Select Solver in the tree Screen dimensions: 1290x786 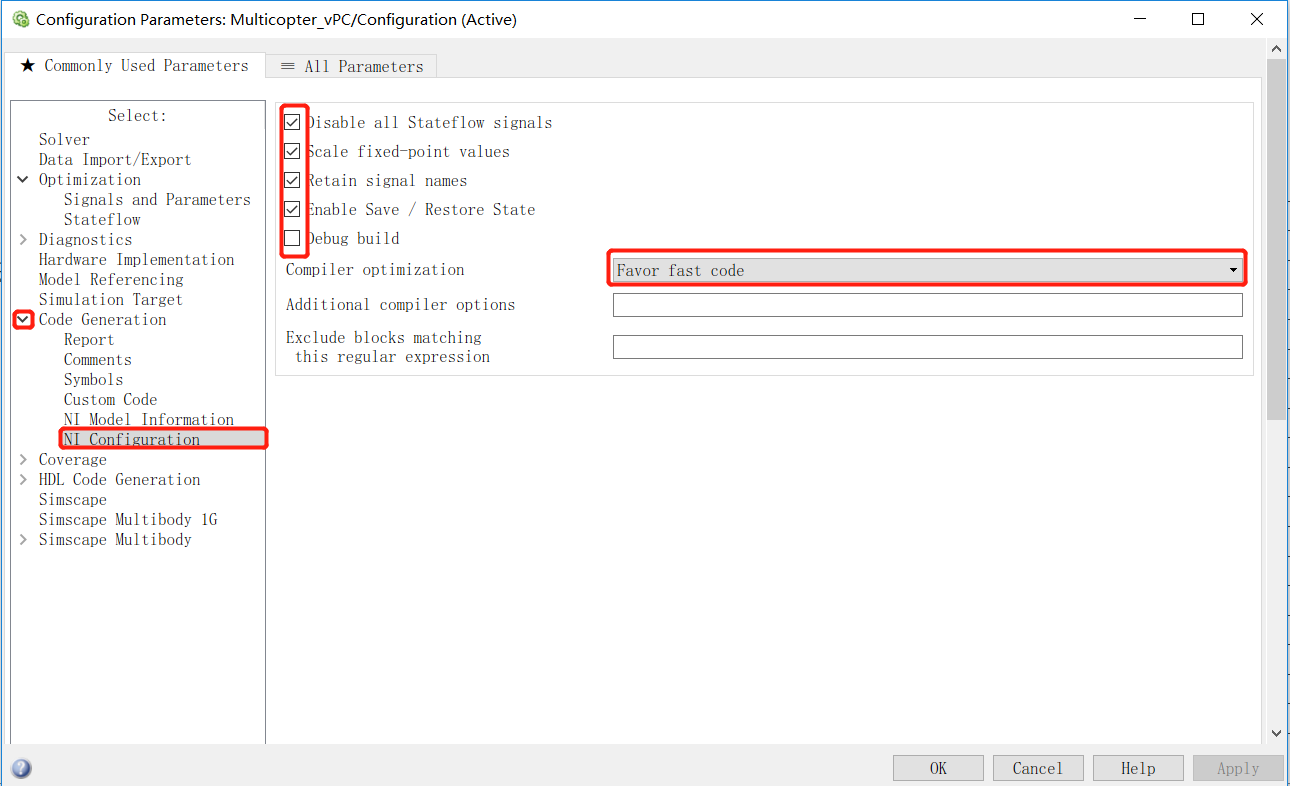coord(64,140)
